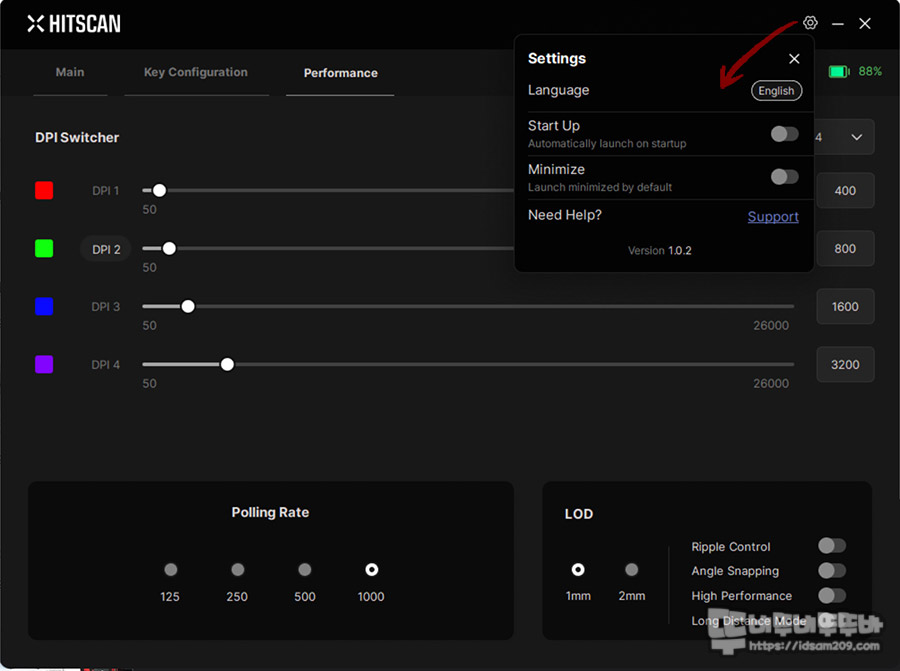Image resolution: width=900 pixels, height=671 pixels.
Task: Select the DPI 4 label
Action: (106, 364)
